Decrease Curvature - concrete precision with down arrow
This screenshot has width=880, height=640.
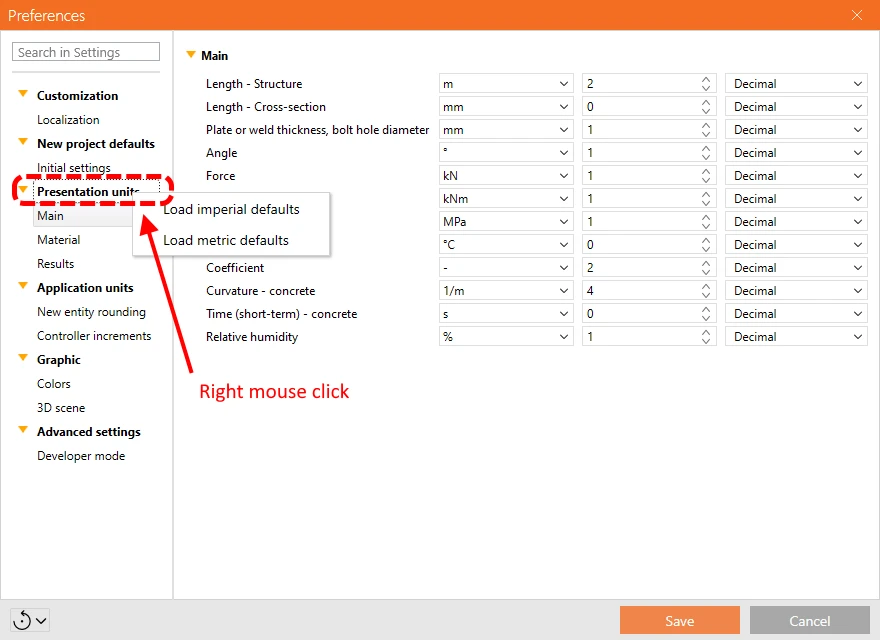[706, 295]
